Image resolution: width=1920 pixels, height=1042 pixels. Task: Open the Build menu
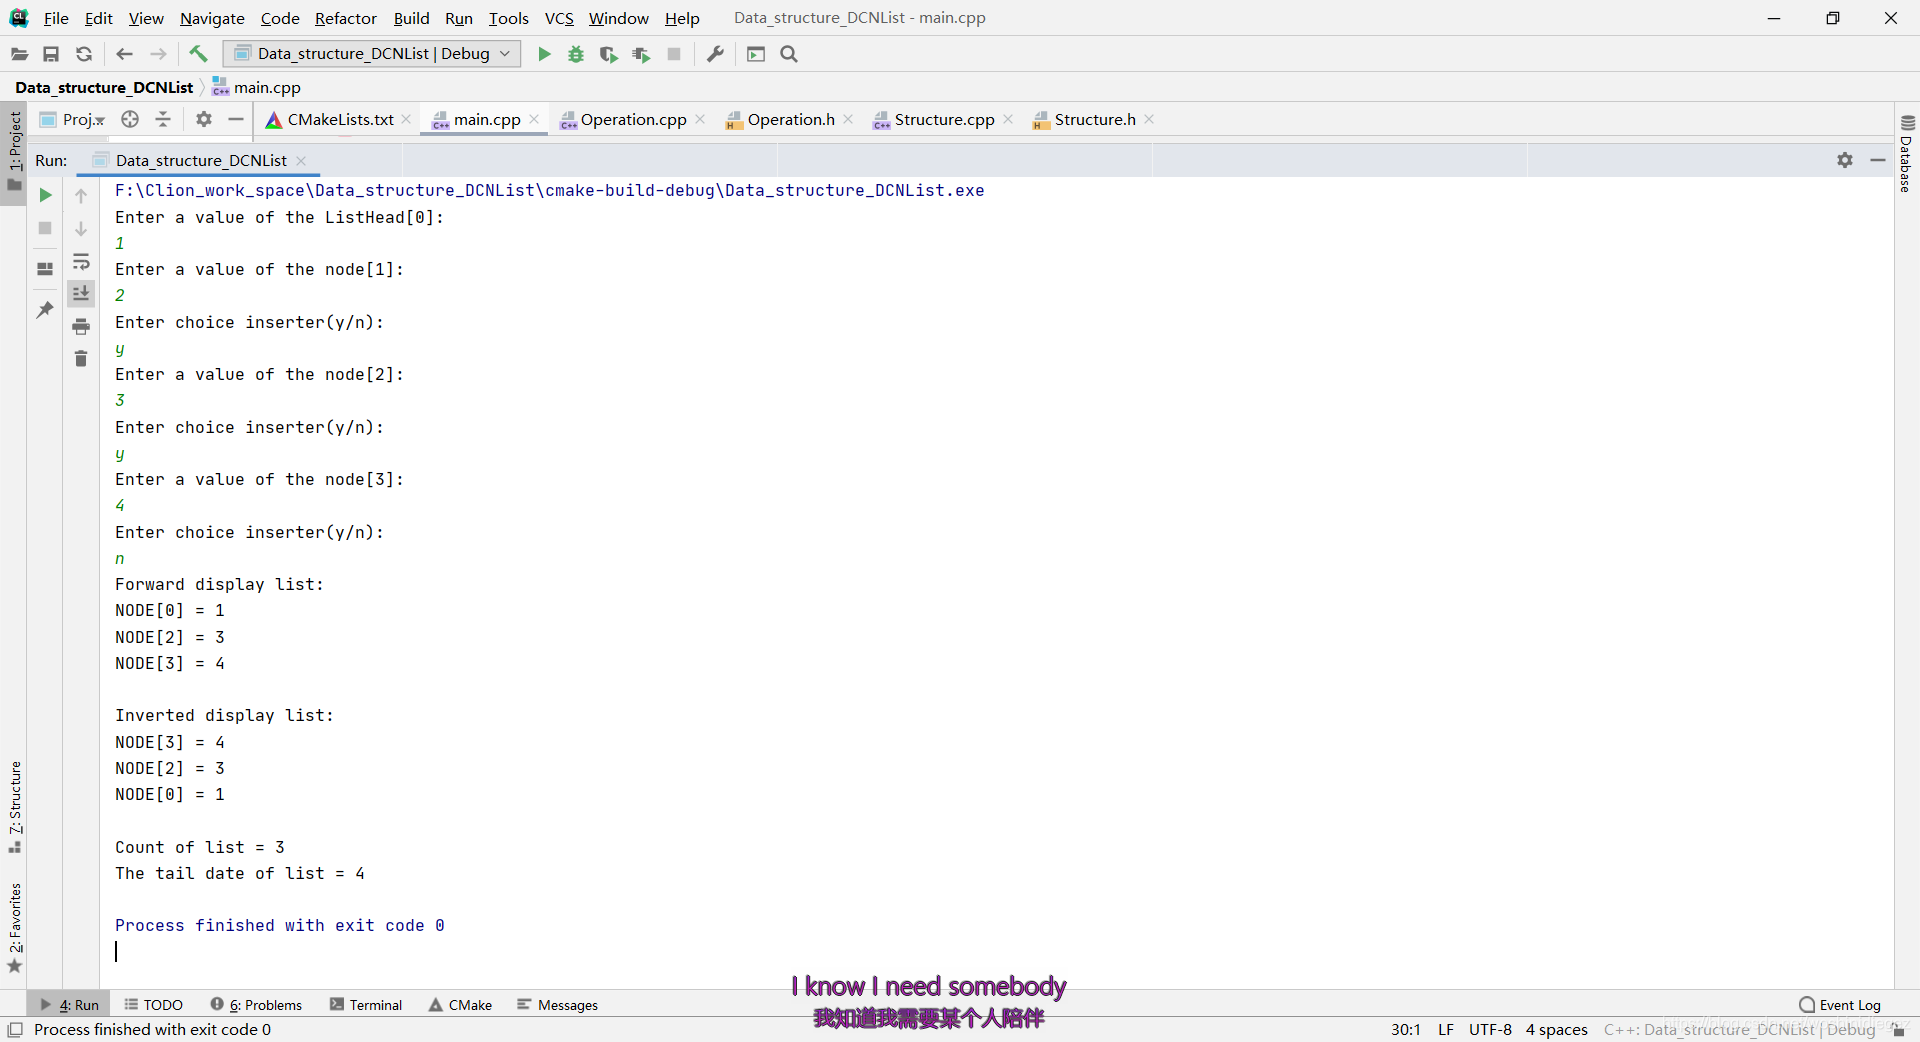coord(411,18)
